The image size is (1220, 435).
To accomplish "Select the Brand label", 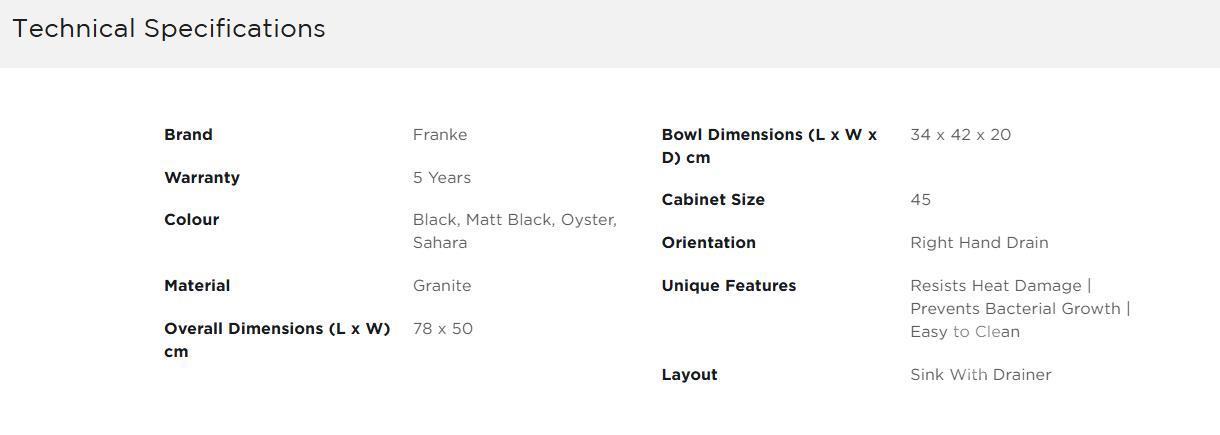I will pos(188,135).
